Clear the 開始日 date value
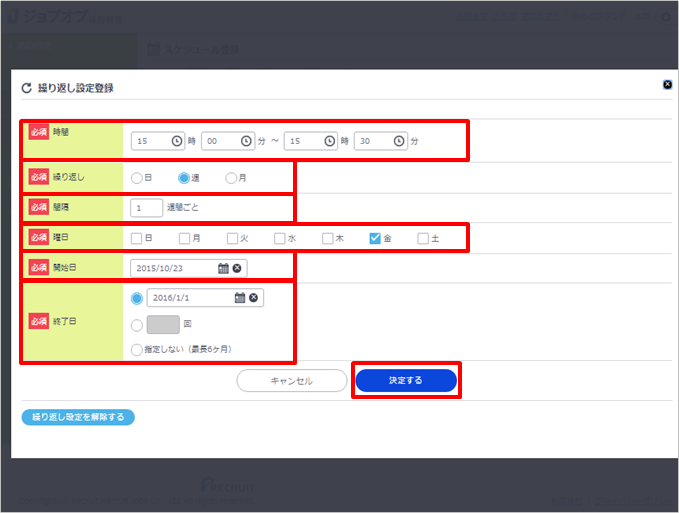This screenshot has width=679, height=513. click(237, 268)
